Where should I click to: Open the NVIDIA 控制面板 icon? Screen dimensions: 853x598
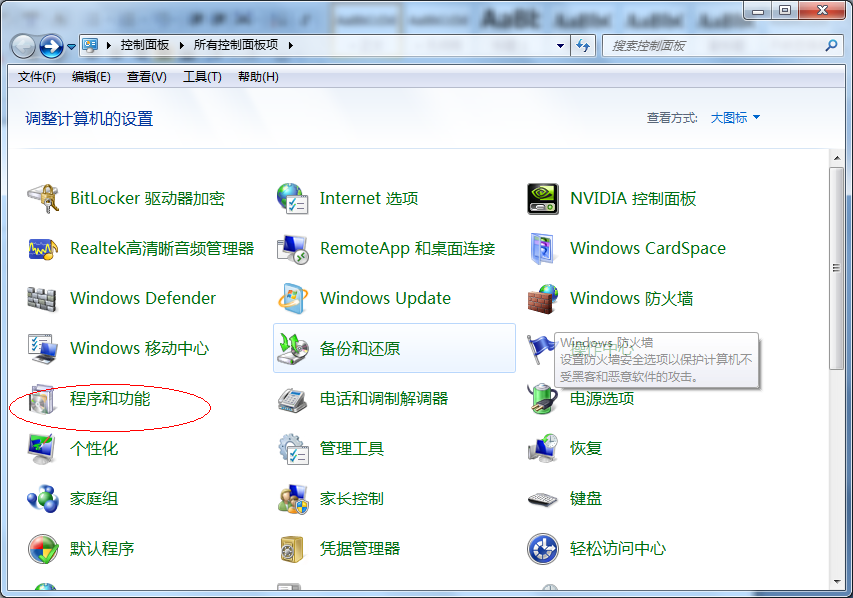542,199
